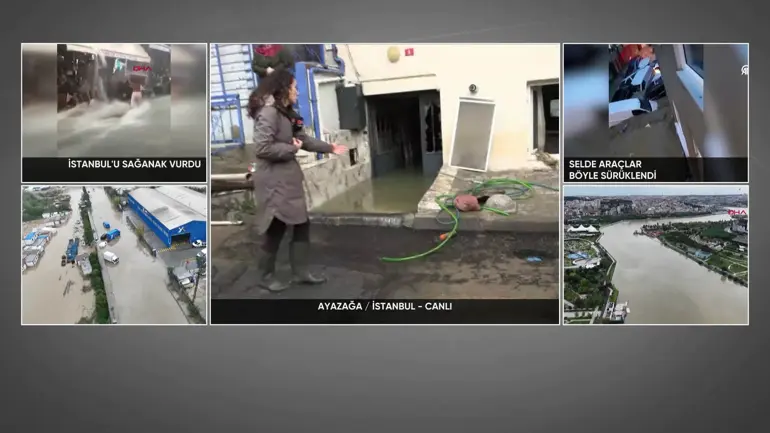Click caption 'AYAZAĞA / İSTANBUL - CANLI'
The width and height of the screenshot is (770, 433).
tap(385, 306)
